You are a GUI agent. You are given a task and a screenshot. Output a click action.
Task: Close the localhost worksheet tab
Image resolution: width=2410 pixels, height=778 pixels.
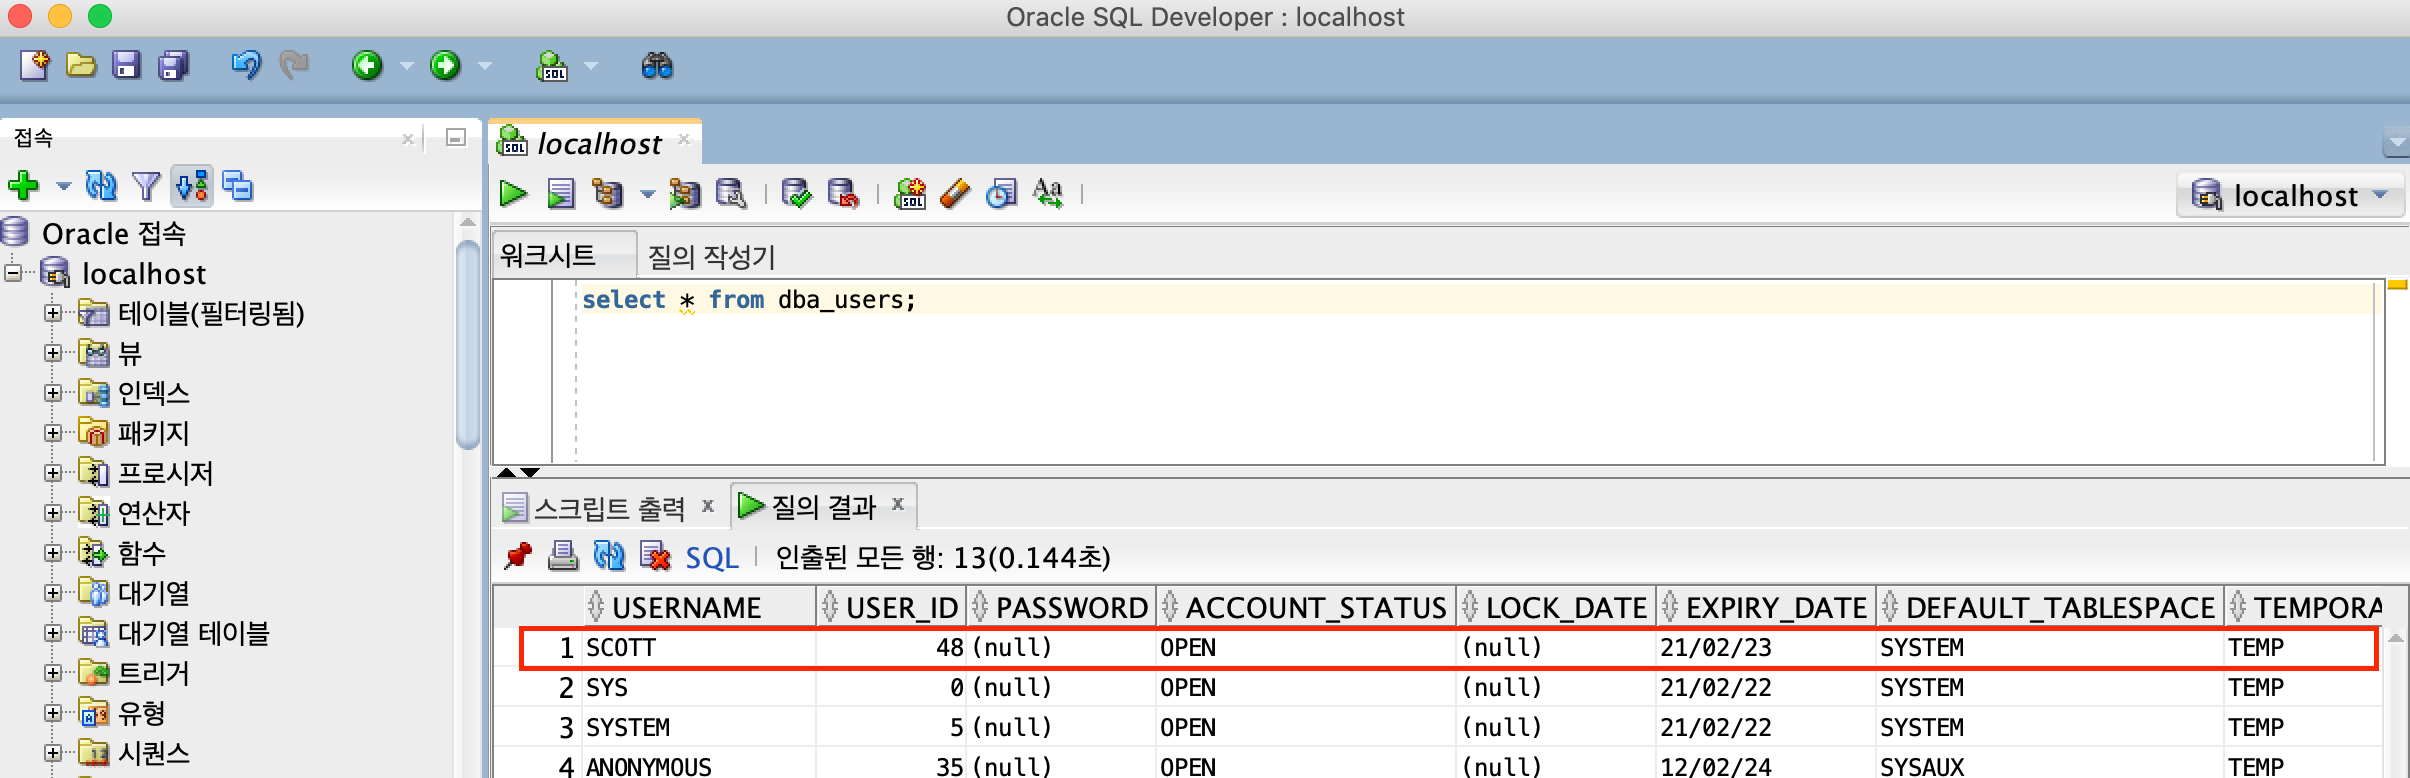[684, 140]
